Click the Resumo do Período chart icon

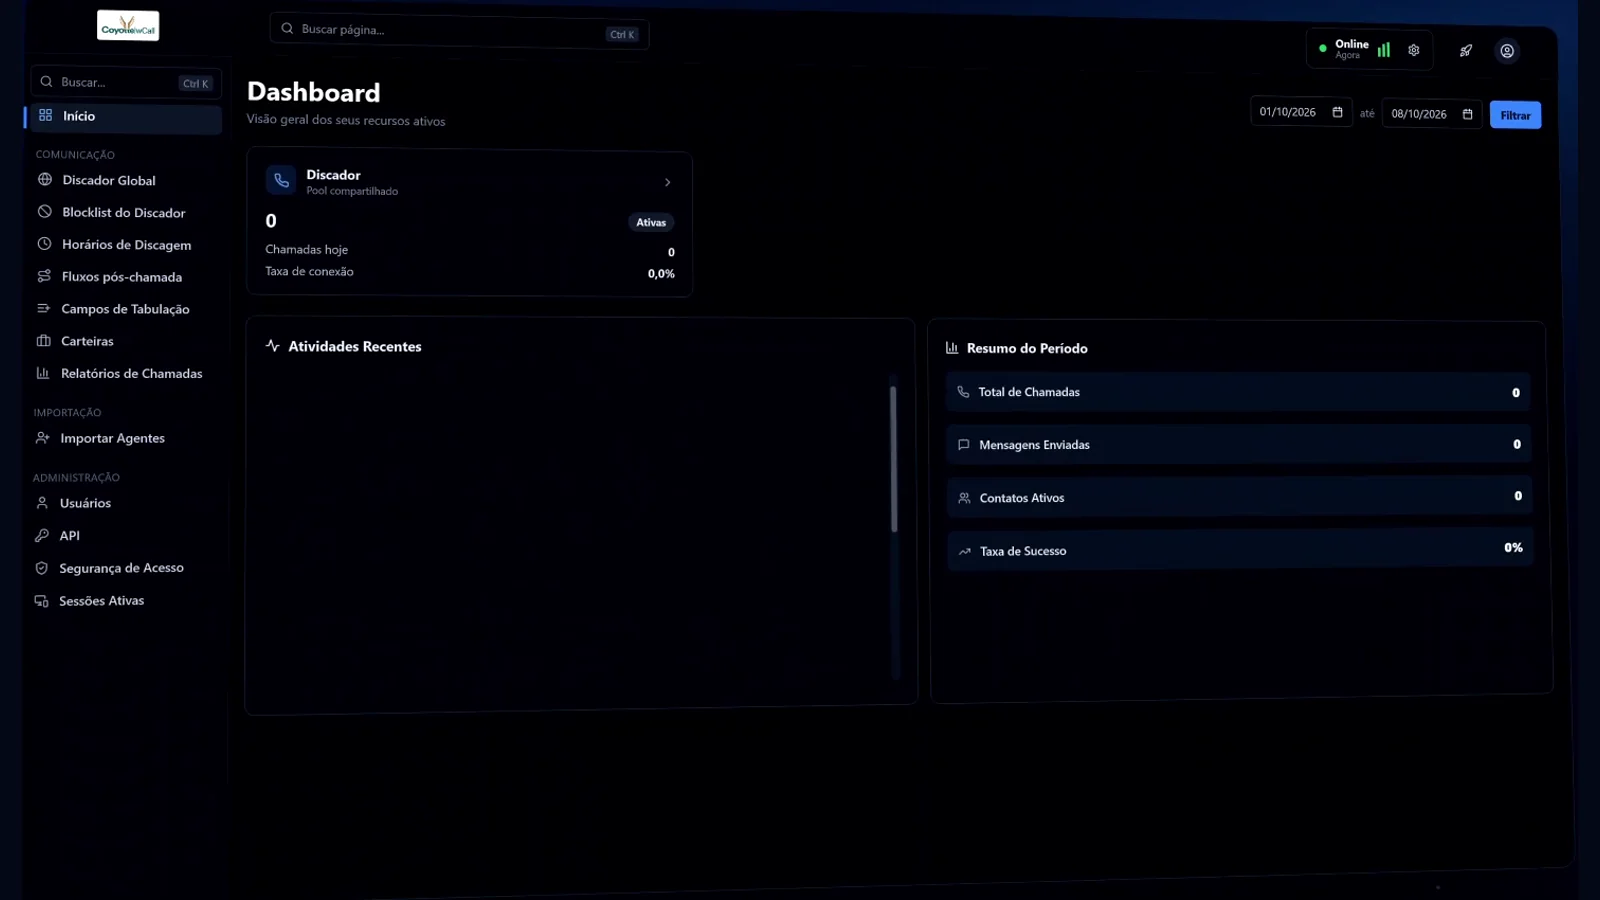(952, 348)
